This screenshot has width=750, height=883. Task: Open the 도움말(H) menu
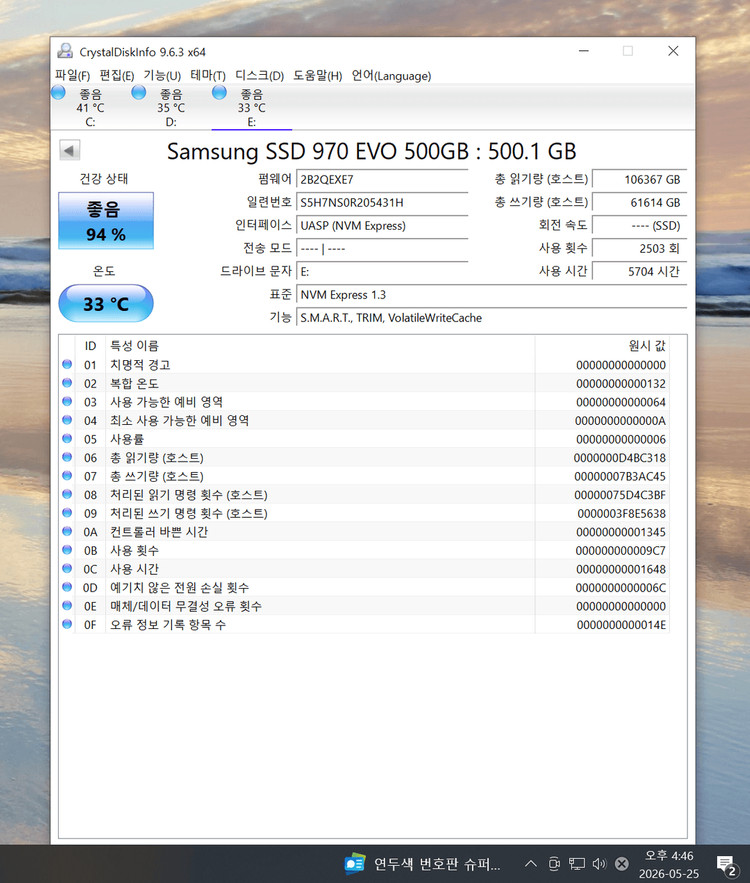pos(318,75)
